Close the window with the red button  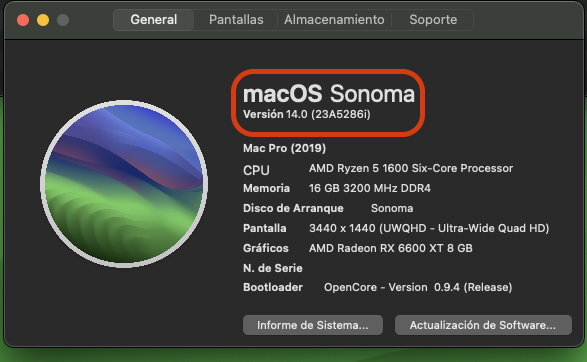23,20
